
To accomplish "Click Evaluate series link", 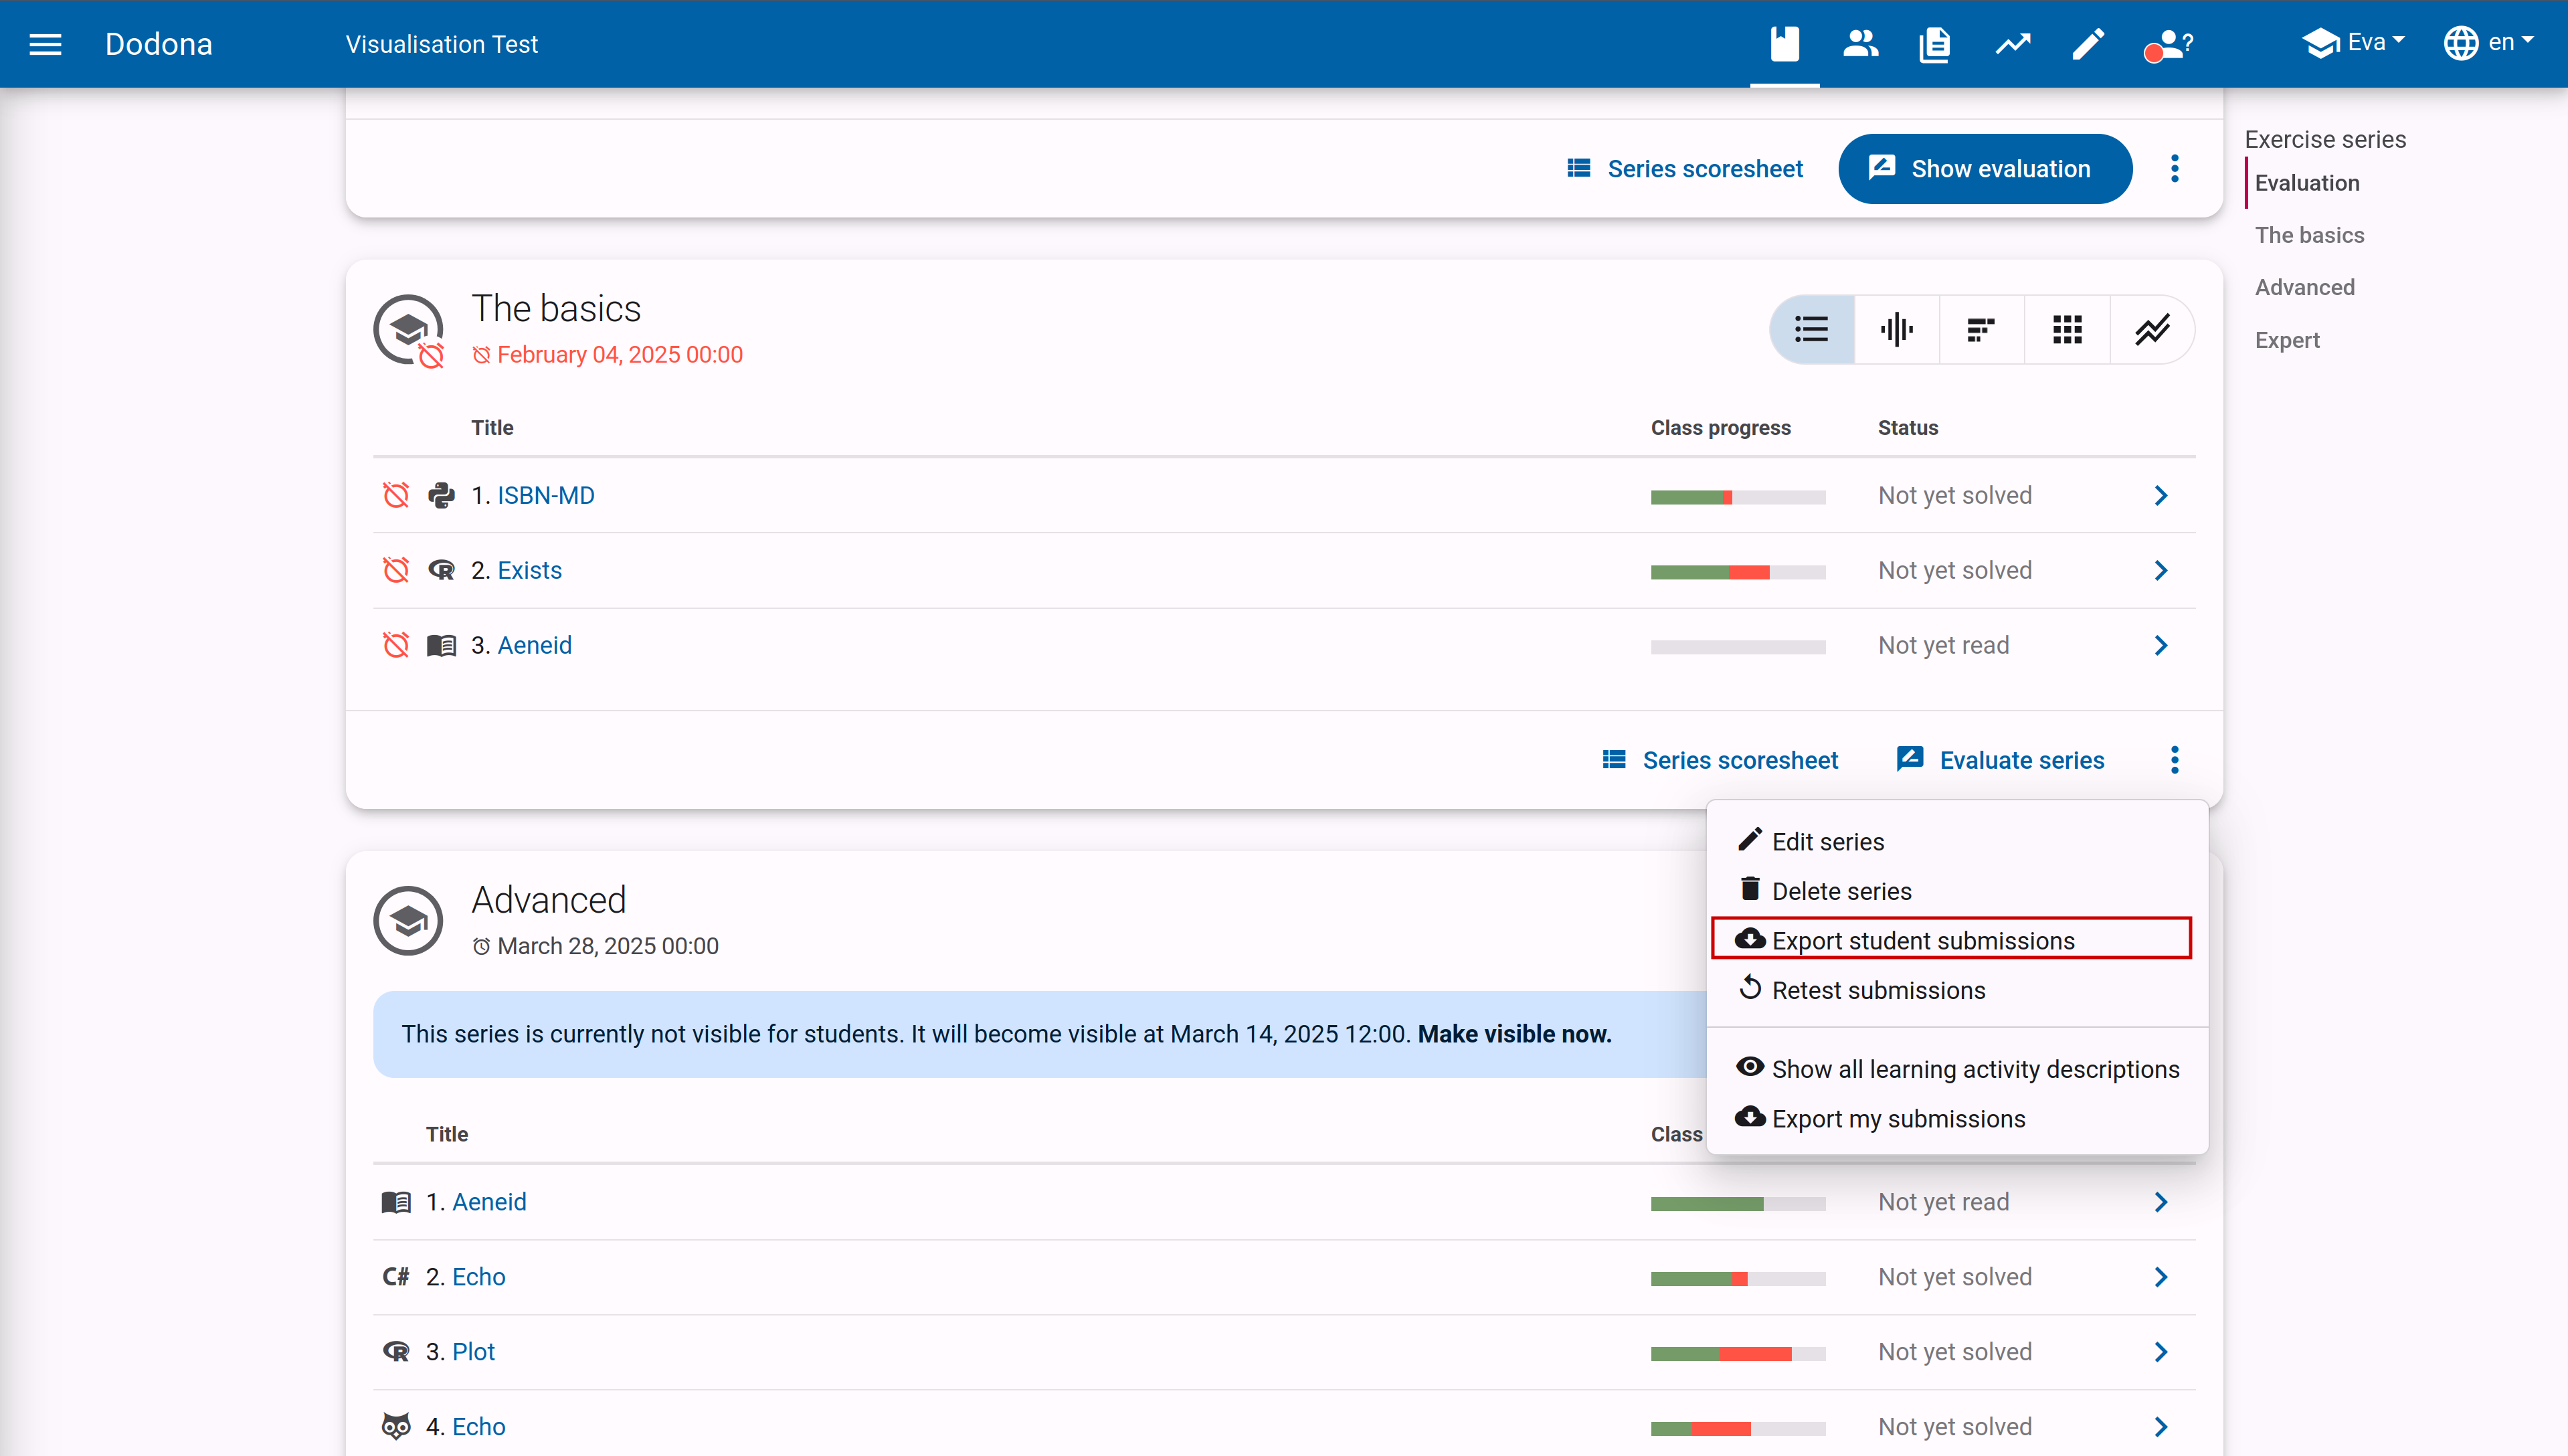I will (2000, 760).
